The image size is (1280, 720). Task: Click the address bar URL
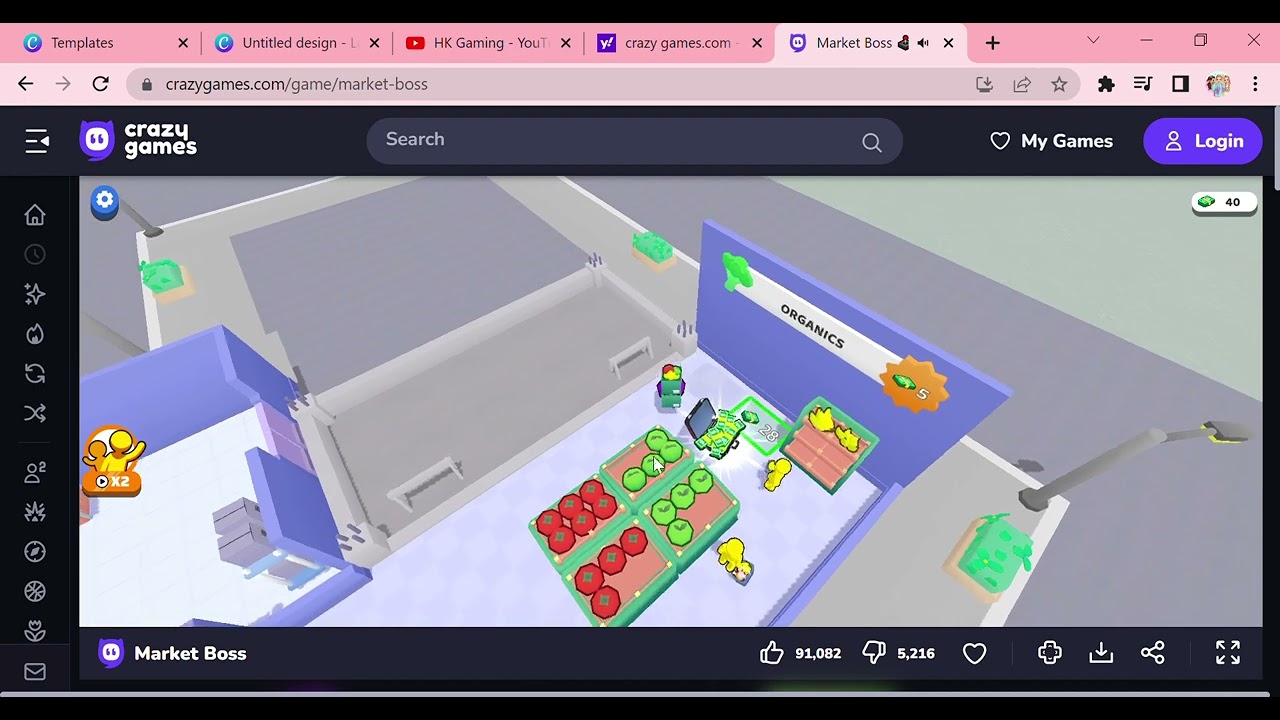click(297, 84)
